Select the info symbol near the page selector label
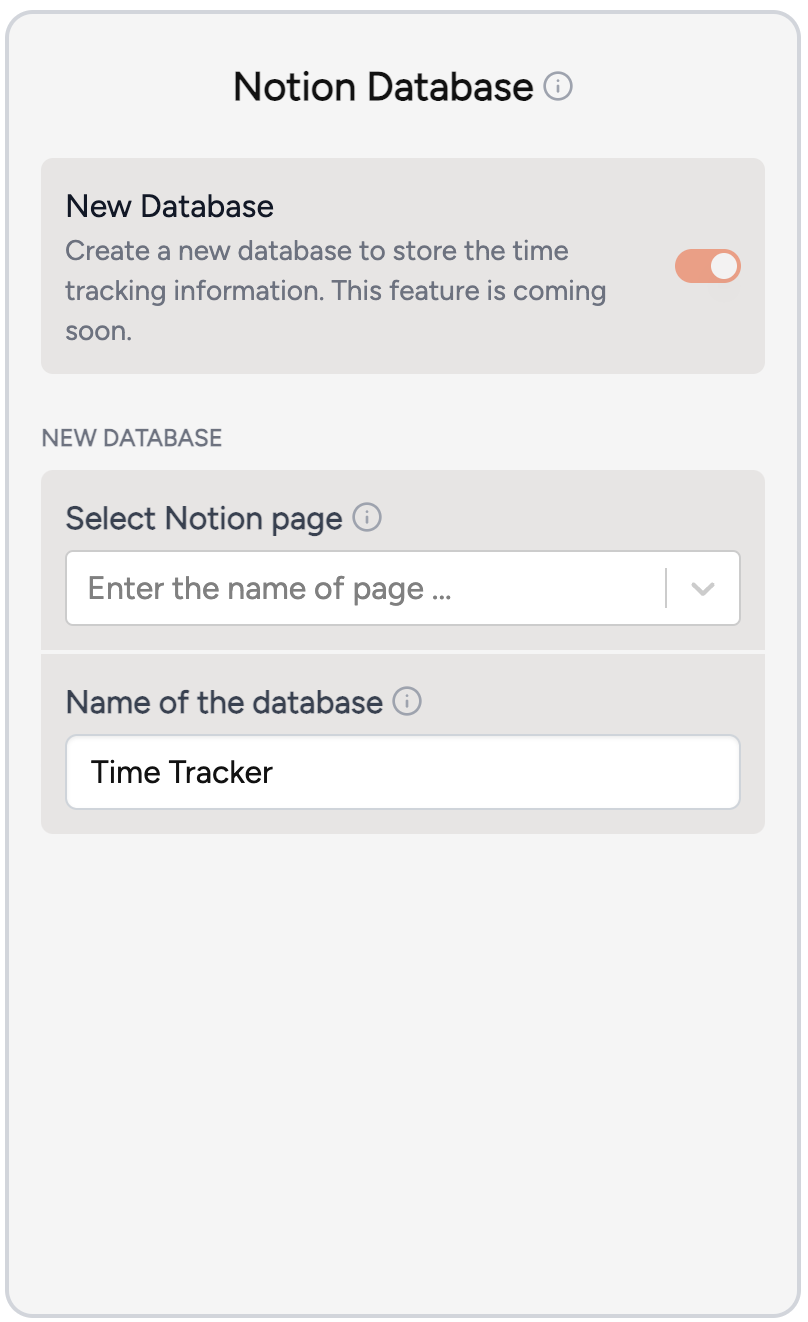808x1322 pixels. point(368,518)
